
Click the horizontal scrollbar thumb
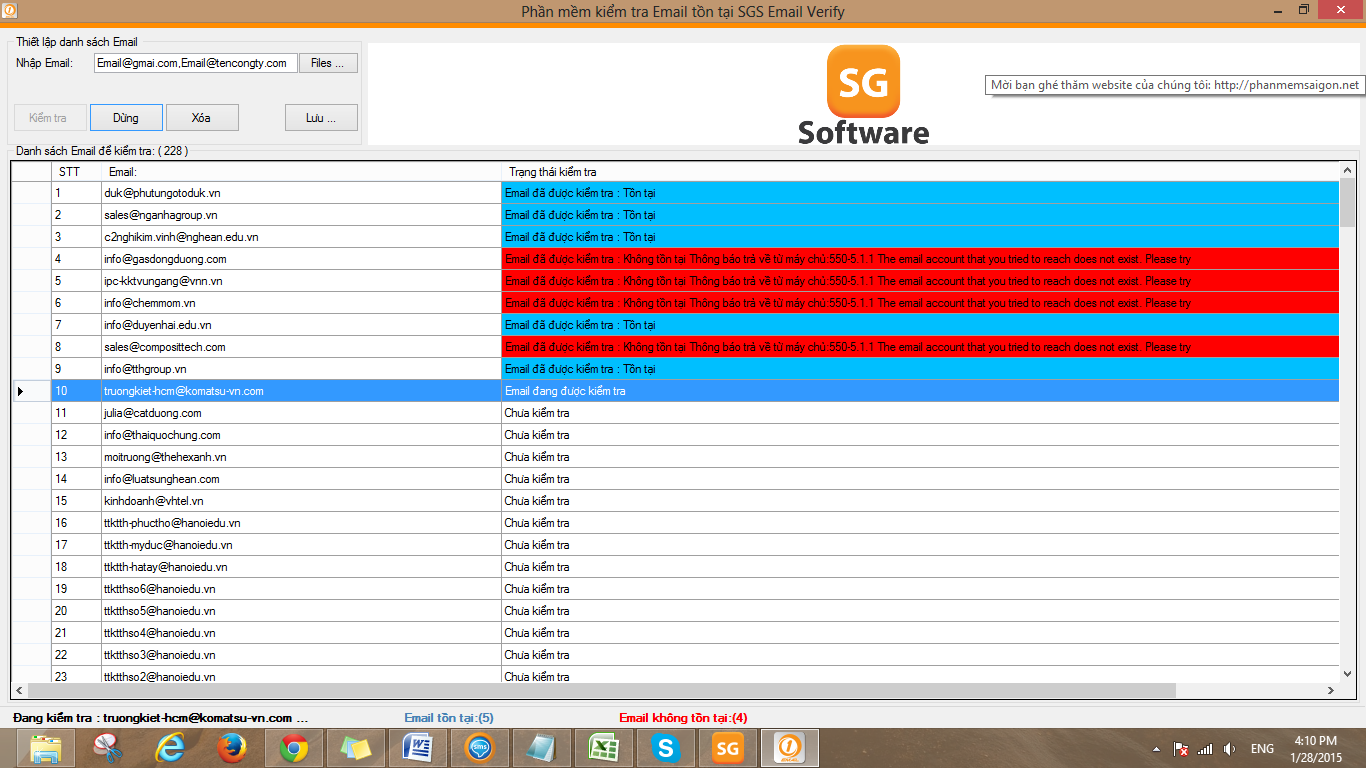tap(603, 691)
